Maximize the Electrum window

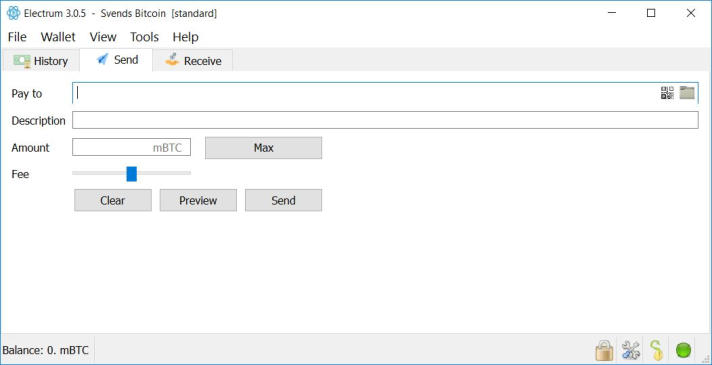click(x=651, y=13)
